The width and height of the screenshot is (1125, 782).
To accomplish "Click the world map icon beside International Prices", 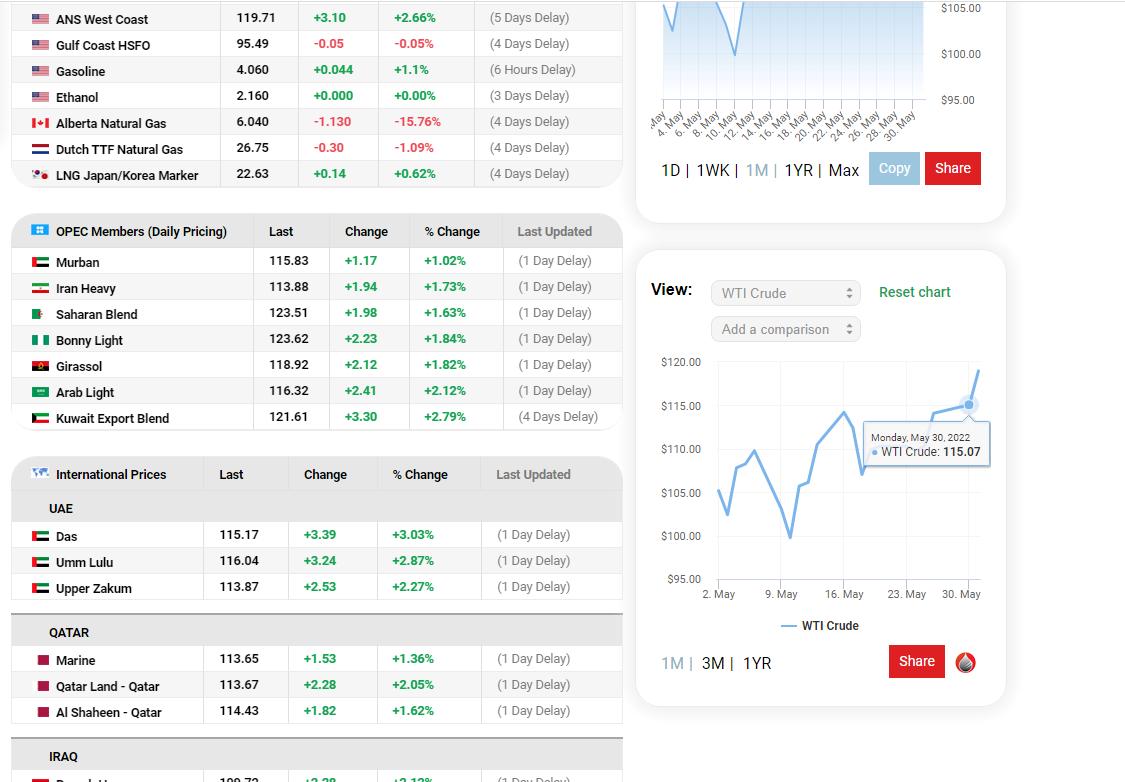I will point(40,473).
